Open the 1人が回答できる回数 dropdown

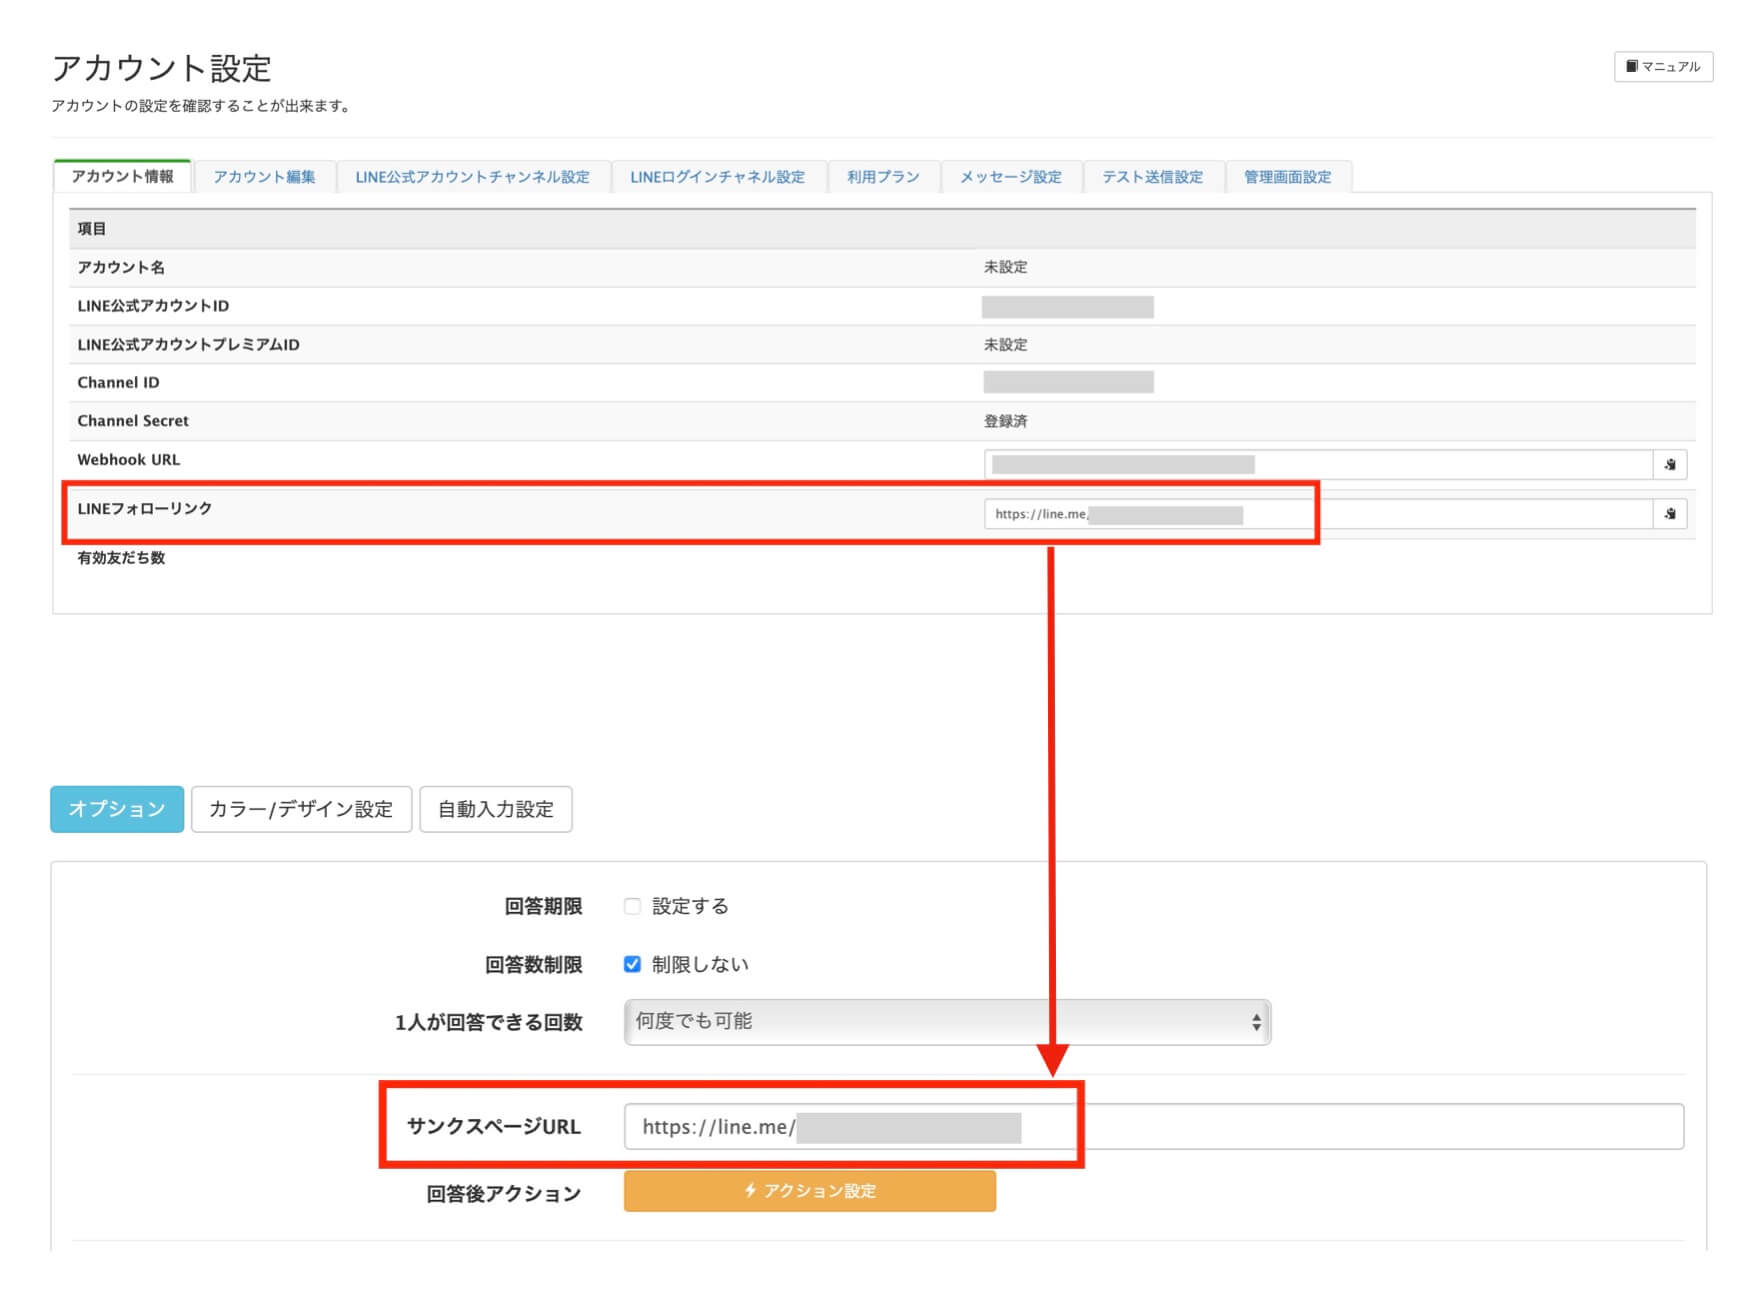point(946,1021)
